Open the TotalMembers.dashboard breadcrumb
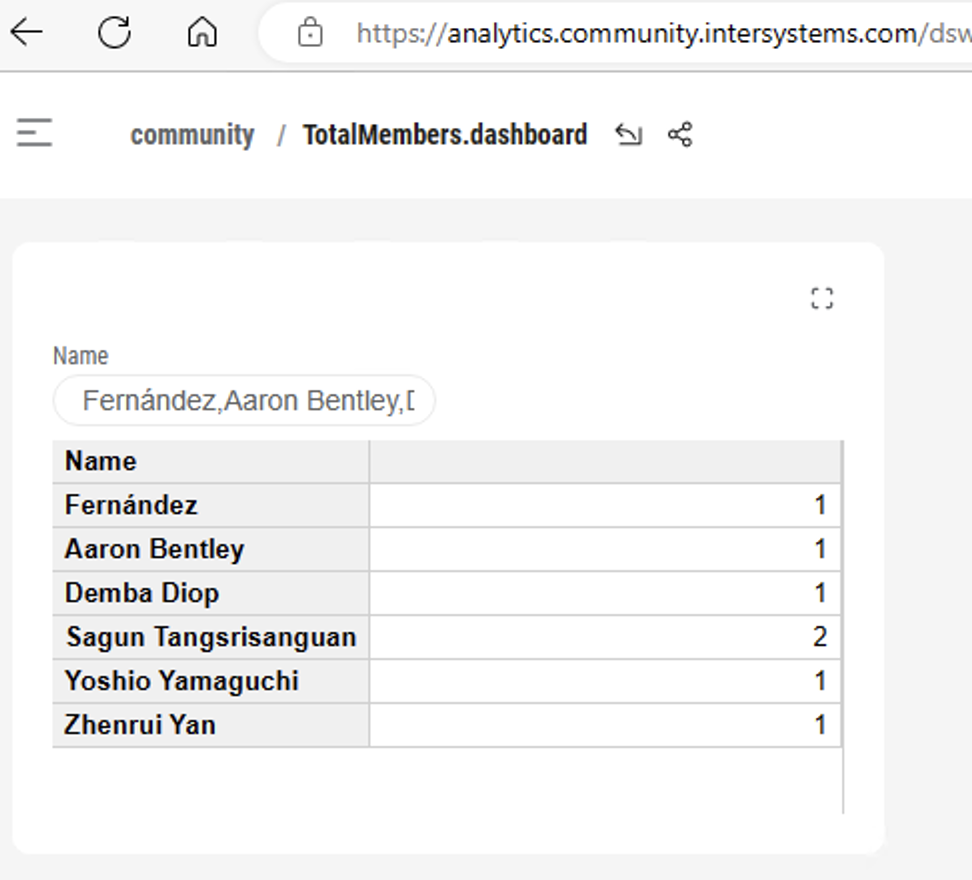 pos(445,134)
